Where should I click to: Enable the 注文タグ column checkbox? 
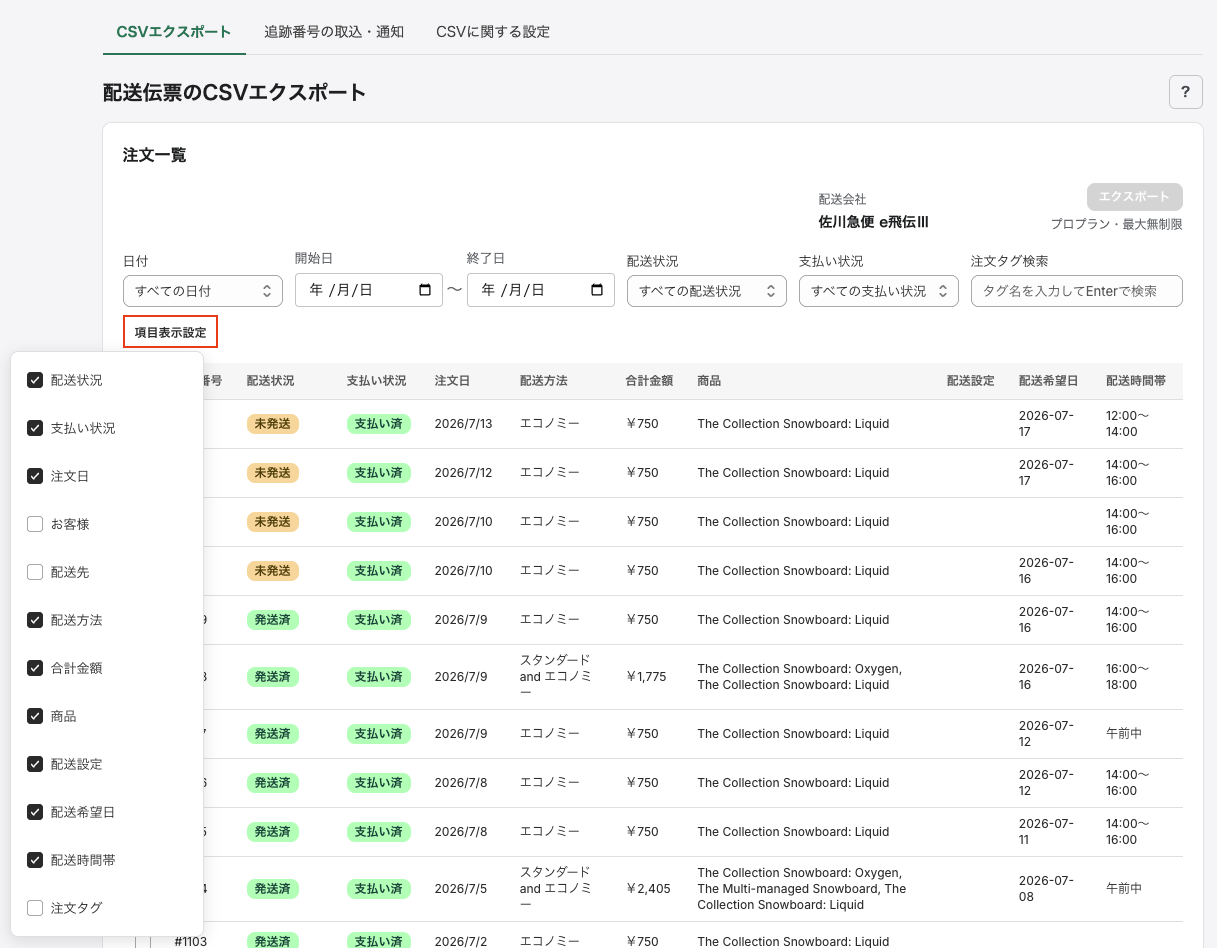click(x=35, y=908)
